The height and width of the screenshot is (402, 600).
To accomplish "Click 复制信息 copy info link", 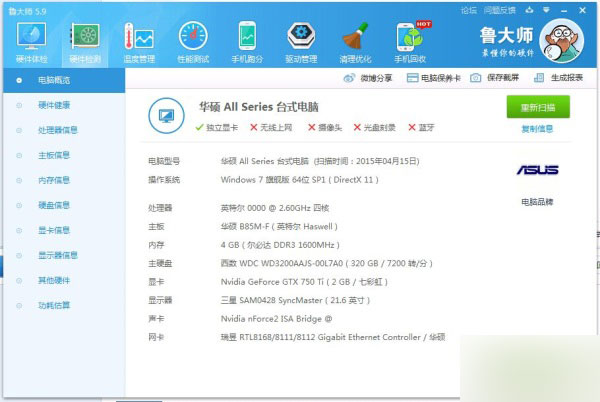I will (537, 129).
